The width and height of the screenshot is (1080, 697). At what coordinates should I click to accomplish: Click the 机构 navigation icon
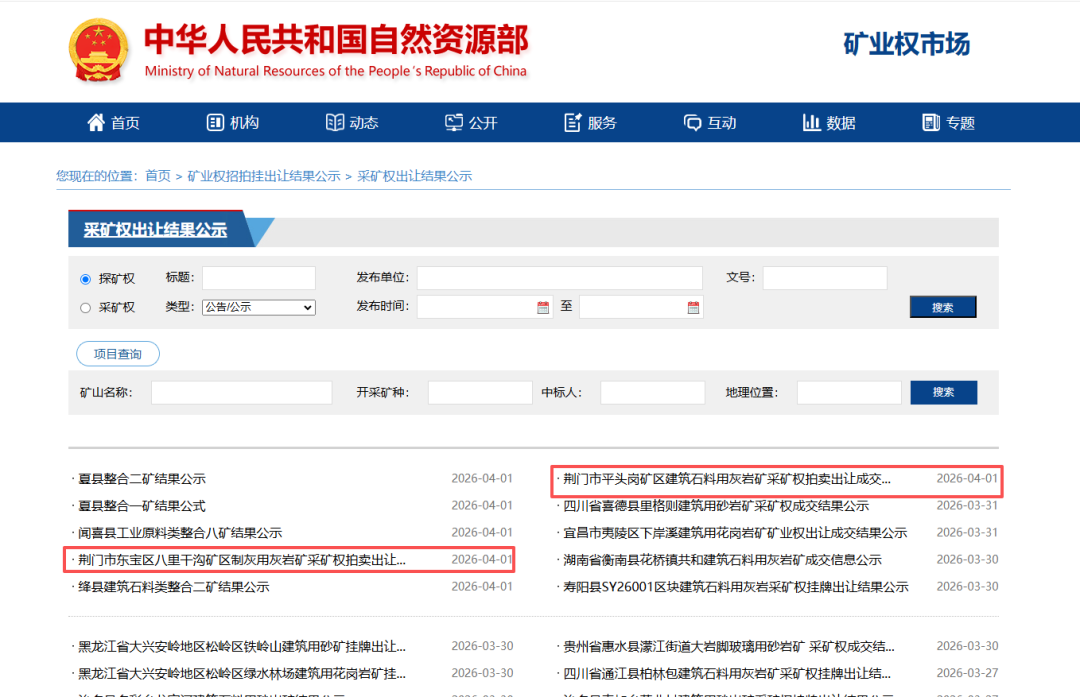point(215,122)
